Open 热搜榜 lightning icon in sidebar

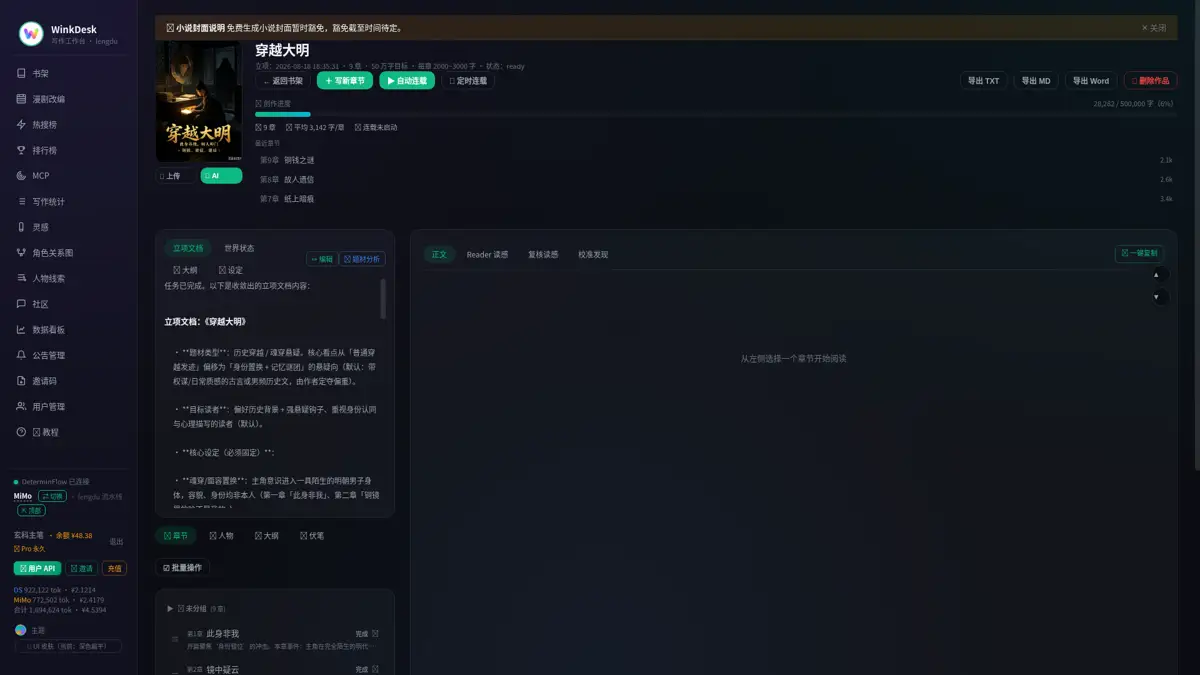coord(21,125)
